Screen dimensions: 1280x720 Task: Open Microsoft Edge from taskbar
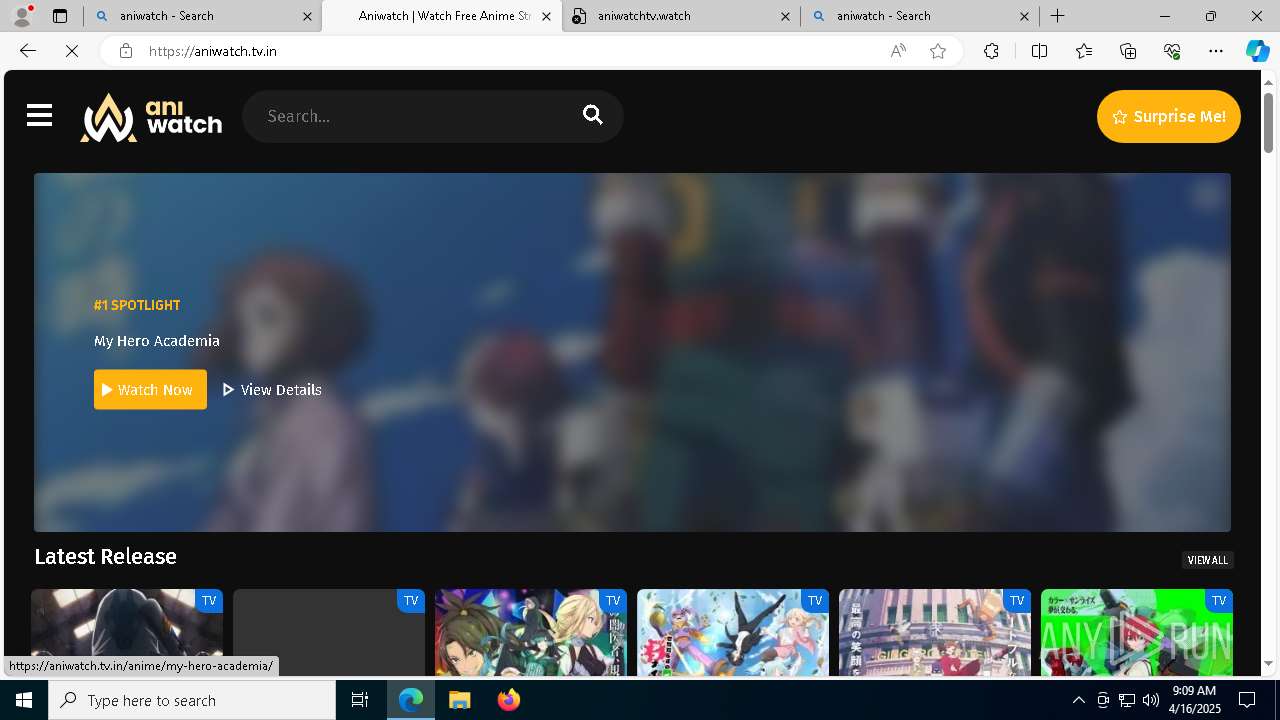(x=411, y=700)
